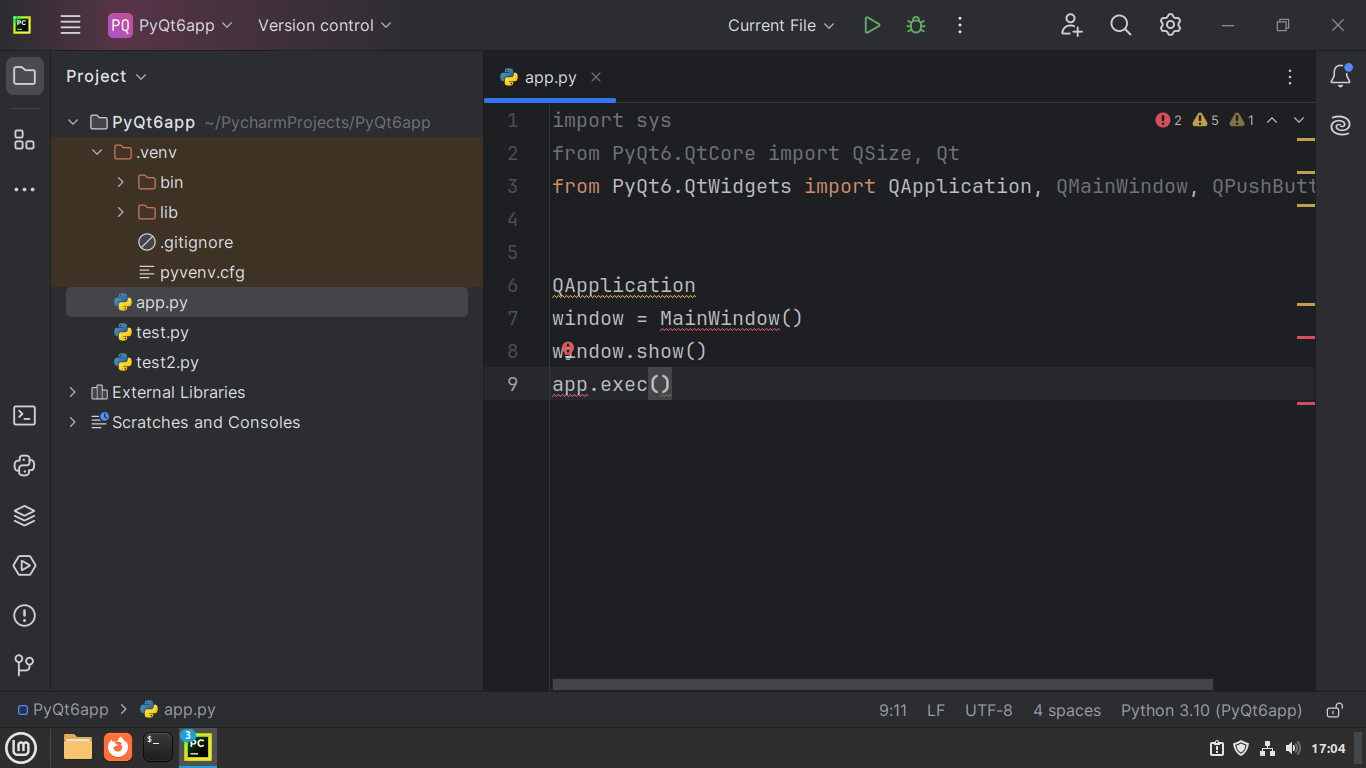The image size is (1366, 768).
Task: Click app.py breadcrumb in navigation bar
Action: [178, 710]
